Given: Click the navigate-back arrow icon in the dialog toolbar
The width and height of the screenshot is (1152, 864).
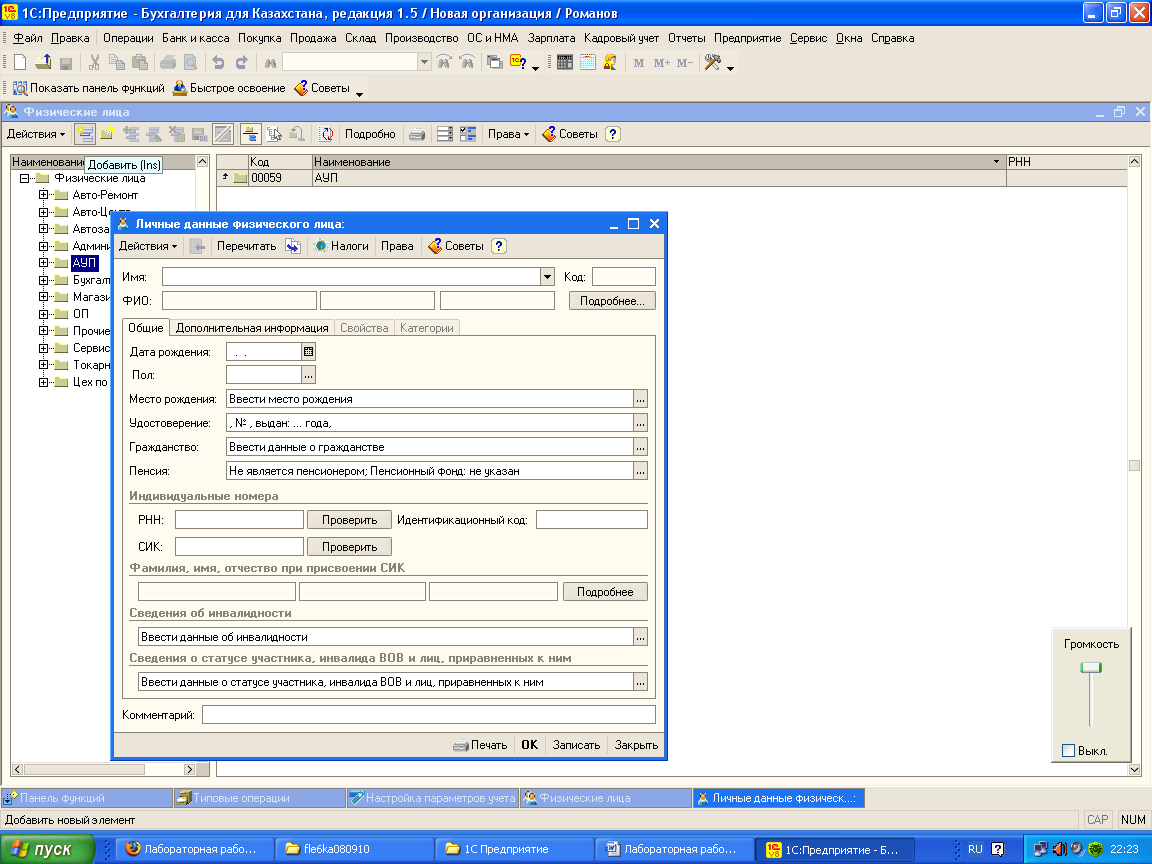Looking at the screenshot, I should point(197,246).
